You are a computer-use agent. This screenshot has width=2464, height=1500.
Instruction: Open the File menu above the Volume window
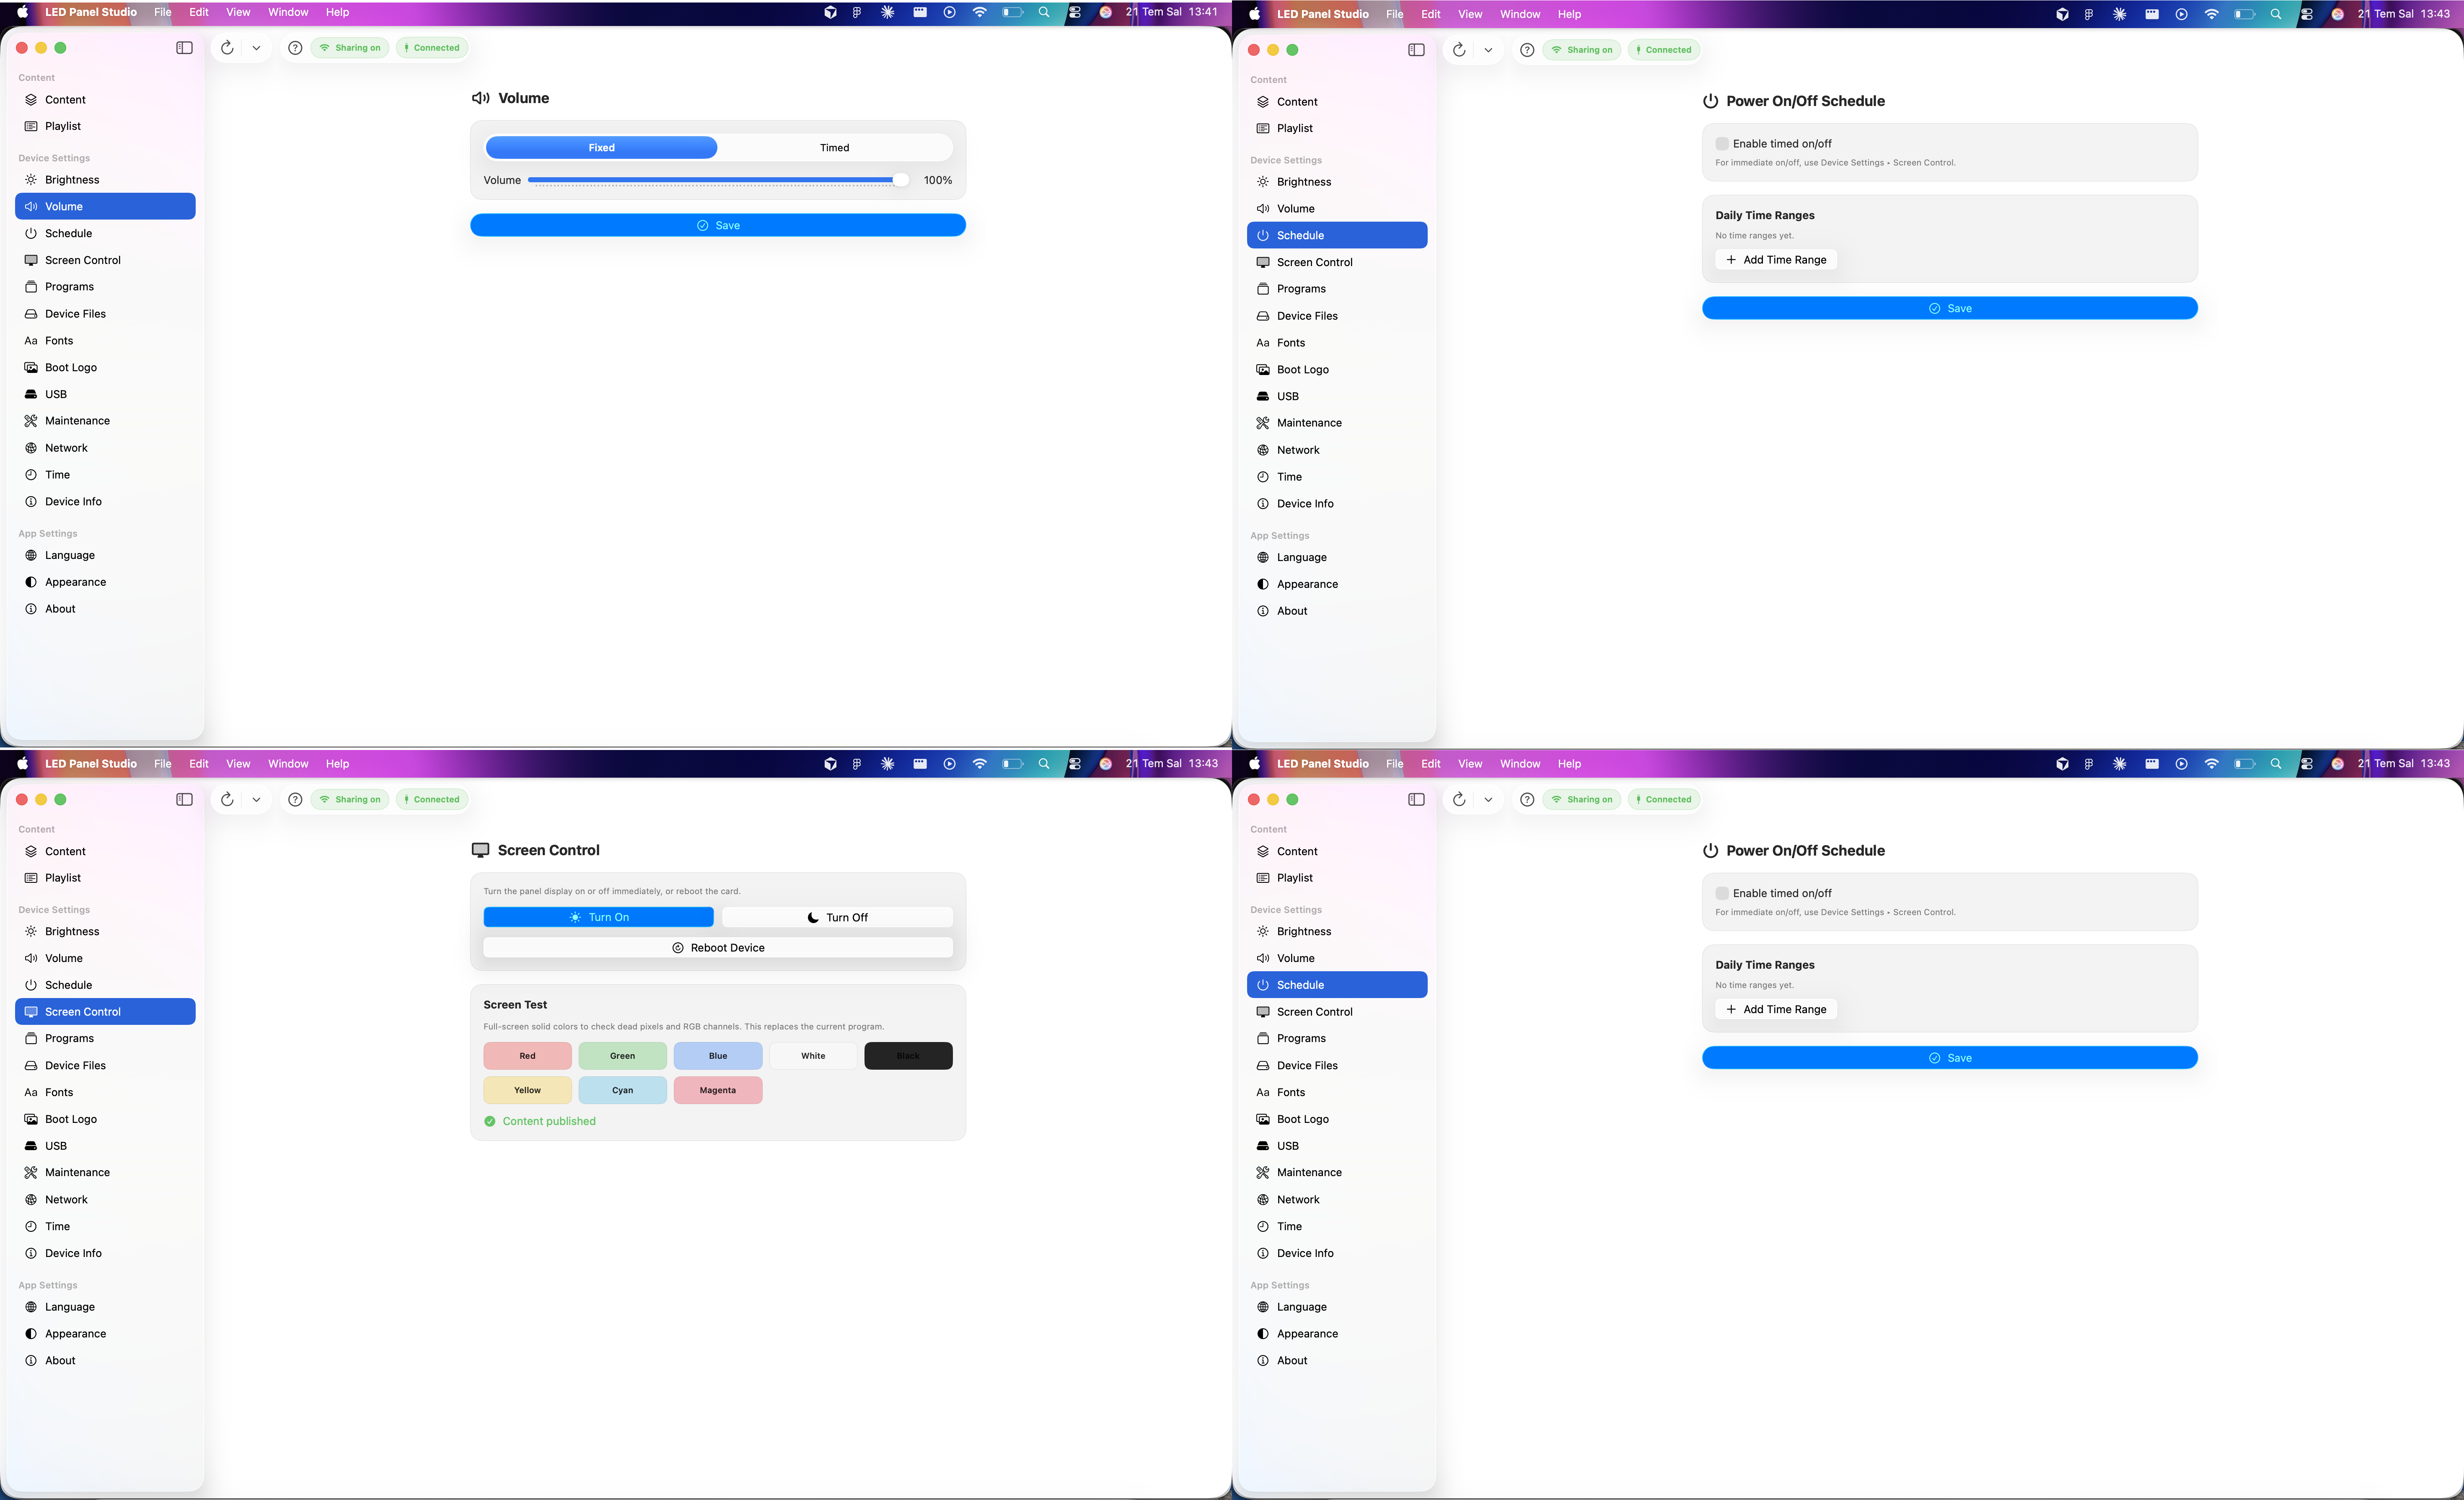[x=163, y=12]
